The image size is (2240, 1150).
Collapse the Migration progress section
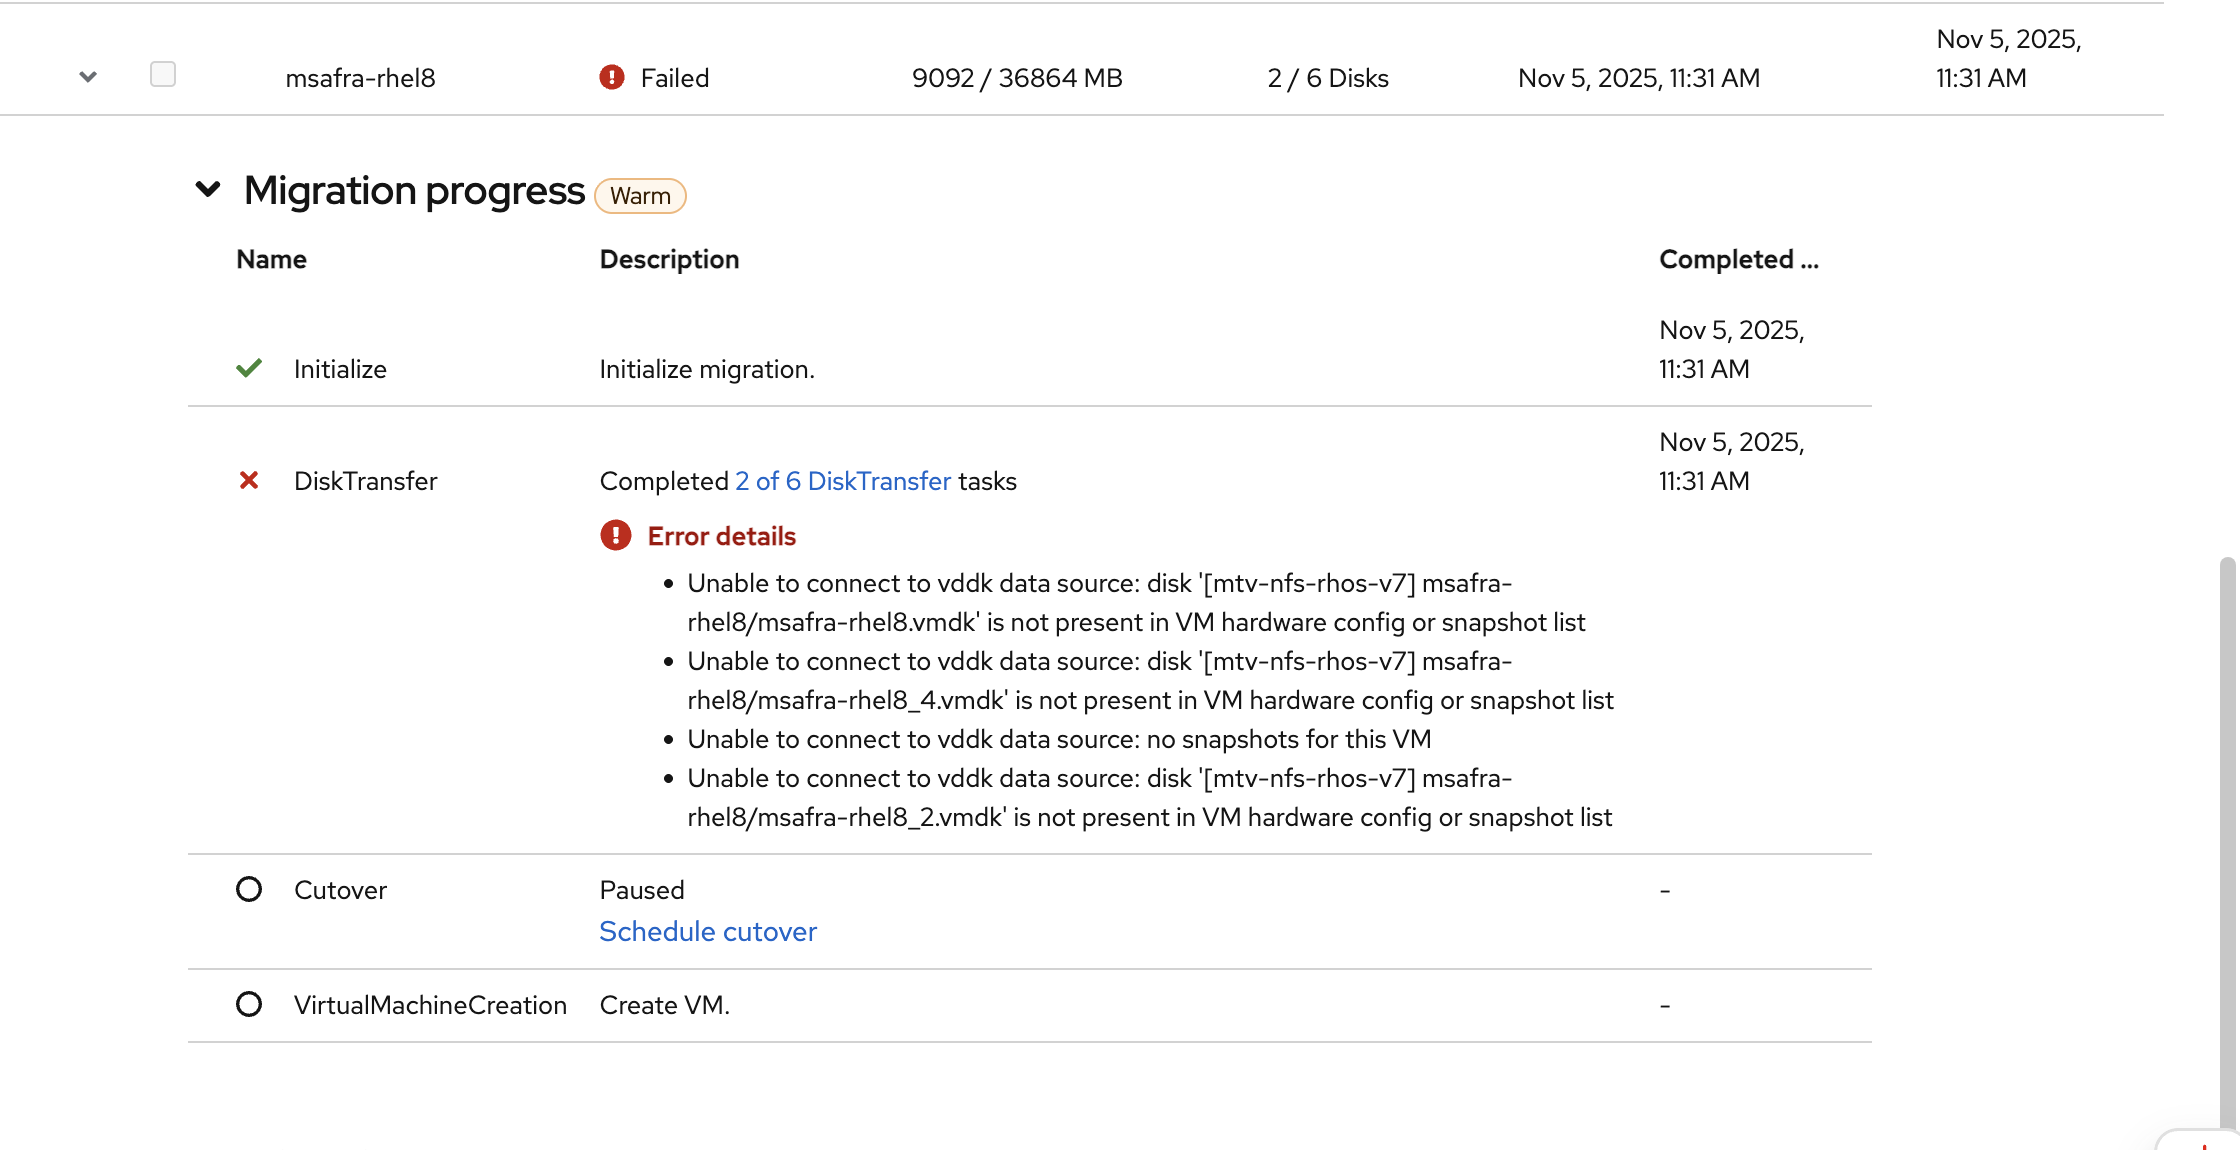208,189
